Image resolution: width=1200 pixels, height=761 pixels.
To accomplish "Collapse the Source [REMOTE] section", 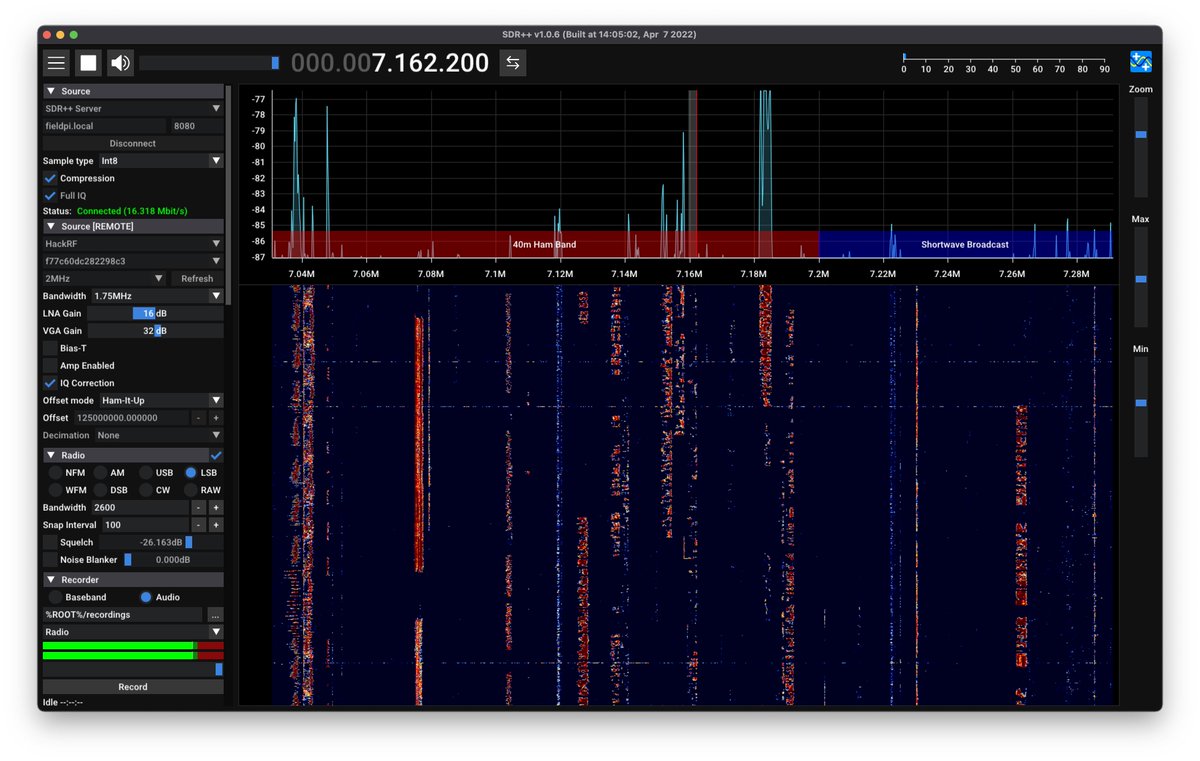I will point(133,226).
